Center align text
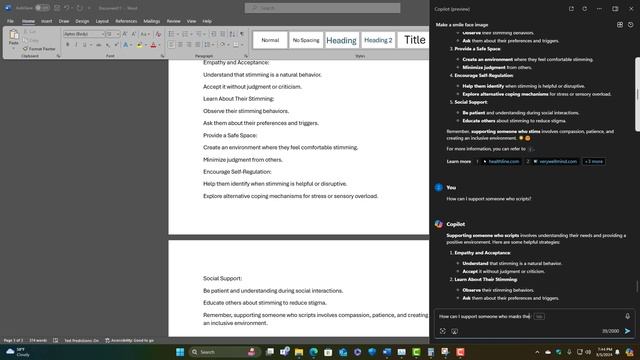The height and width of the screenshot is (360, 640). click(x=180, y=45)
